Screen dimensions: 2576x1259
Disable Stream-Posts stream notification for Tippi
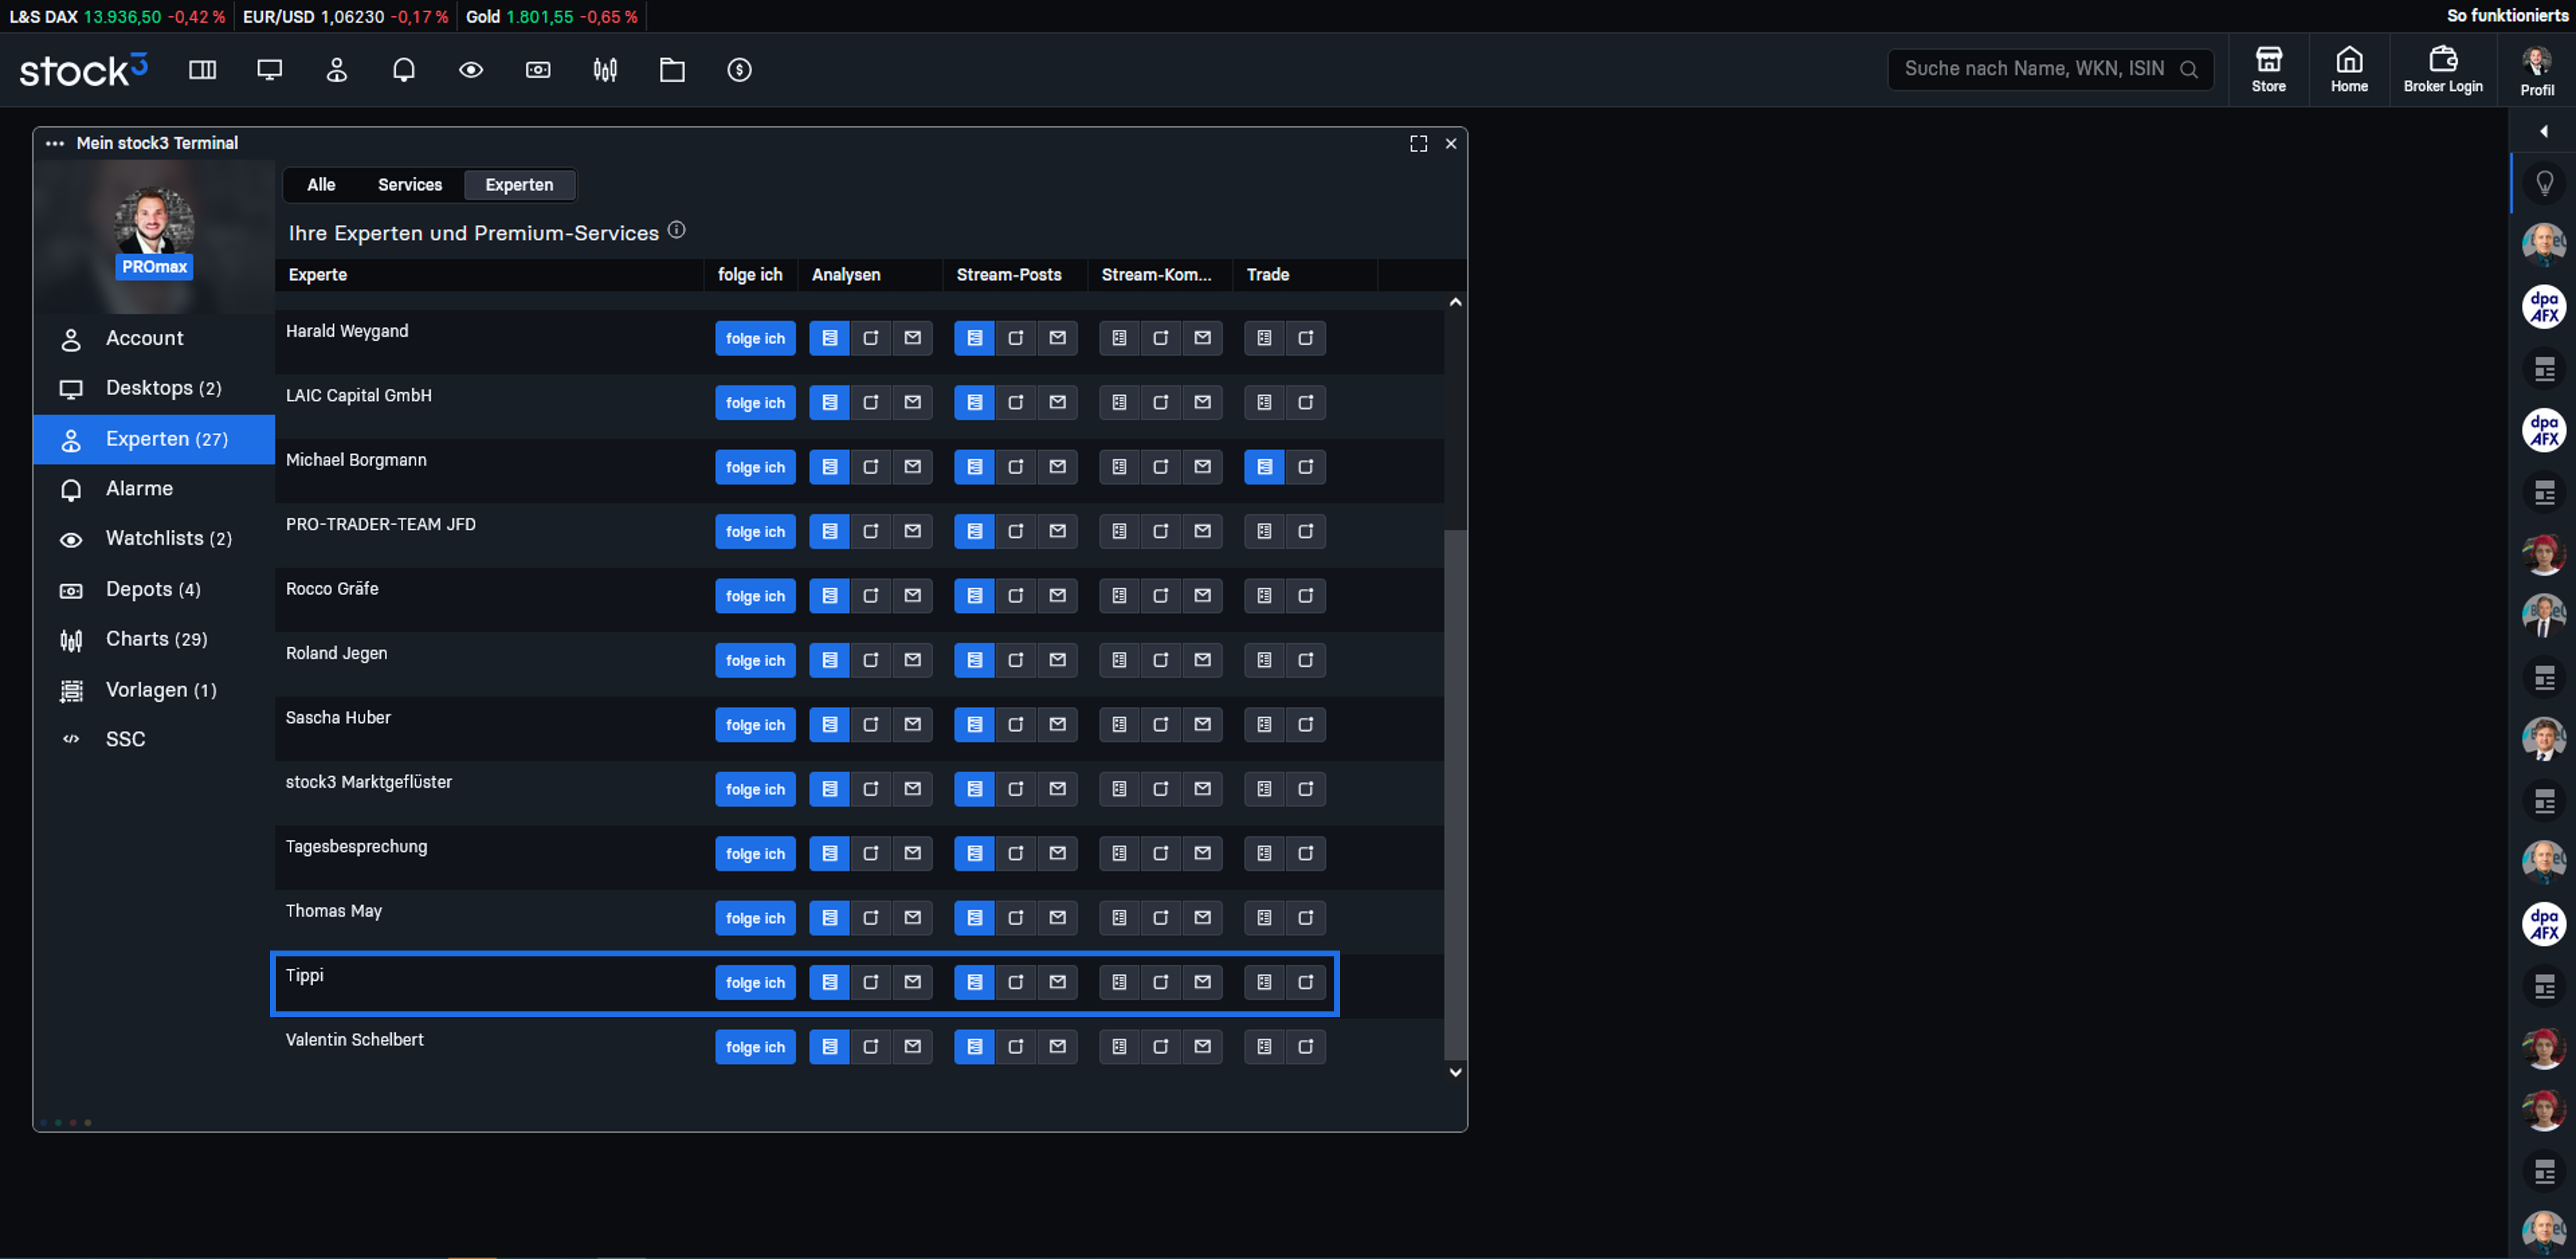pos(974,982)
